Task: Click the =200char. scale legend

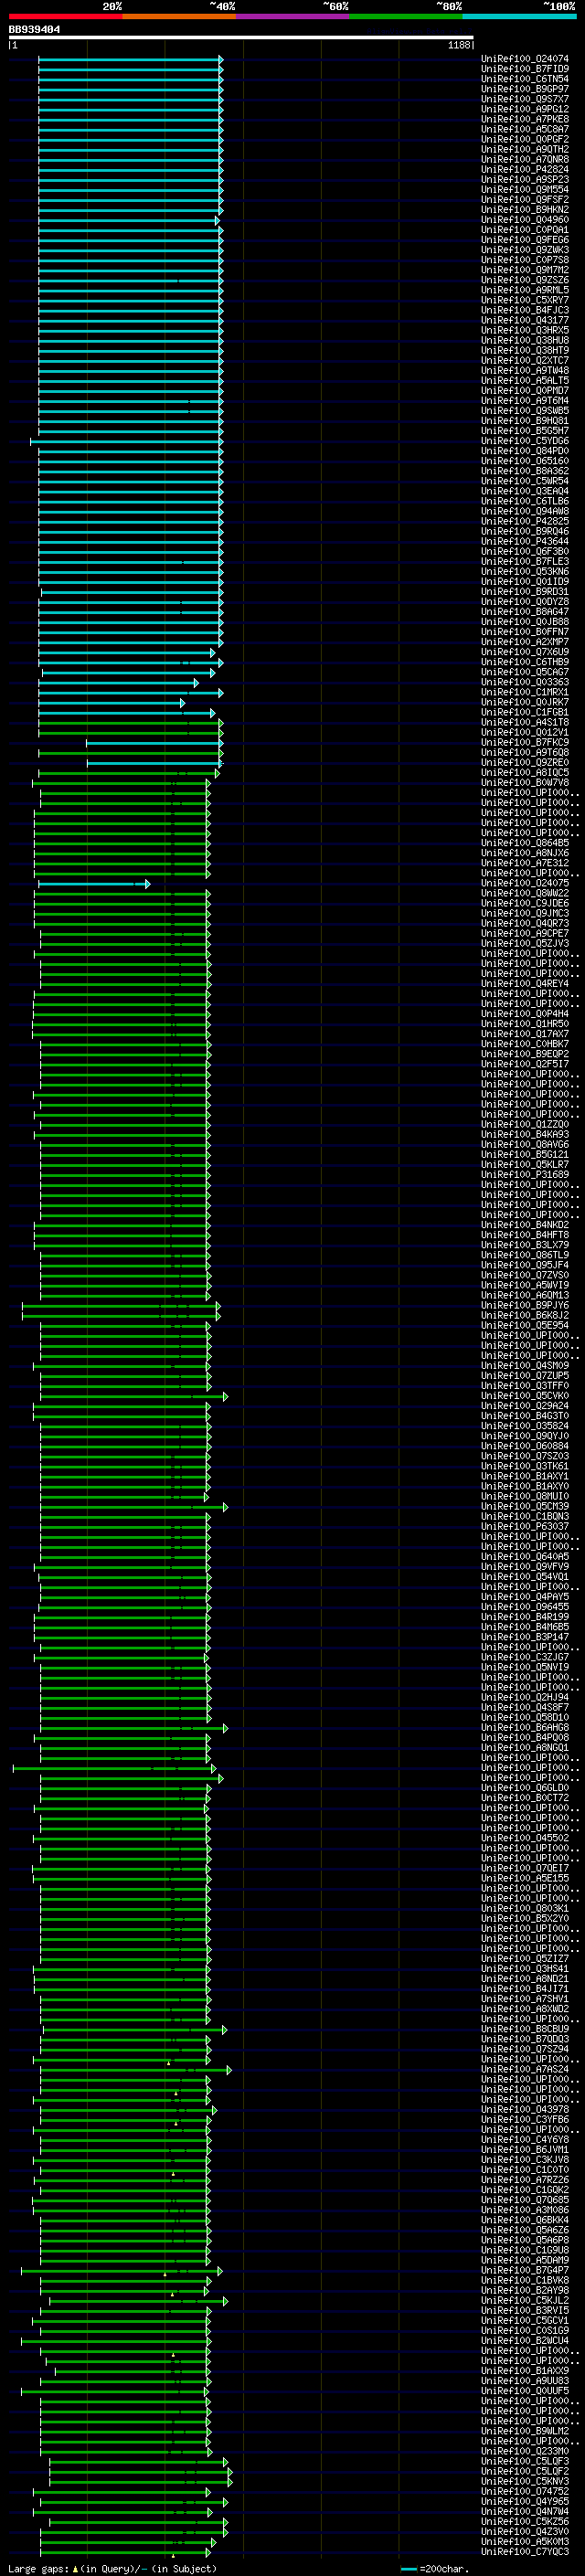Action: [x=434, y=2568]
